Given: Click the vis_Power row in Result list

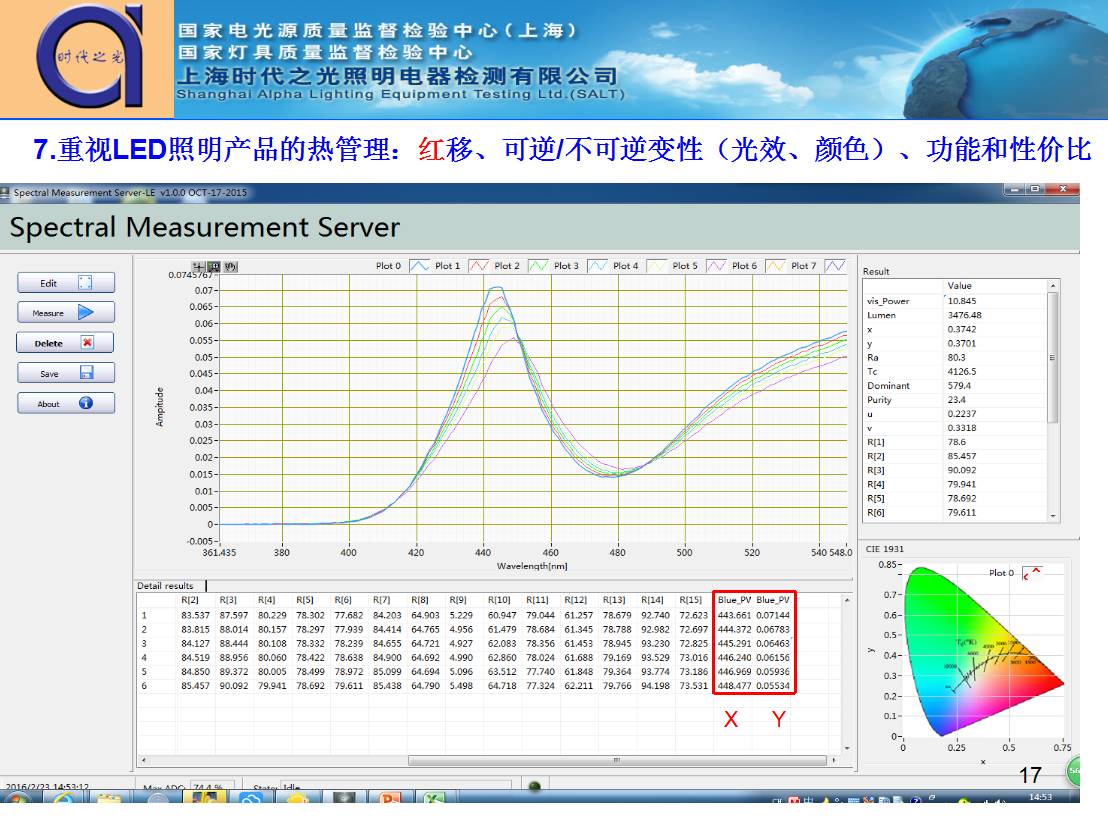Looking at the screenshot, I should pos(954,301).
